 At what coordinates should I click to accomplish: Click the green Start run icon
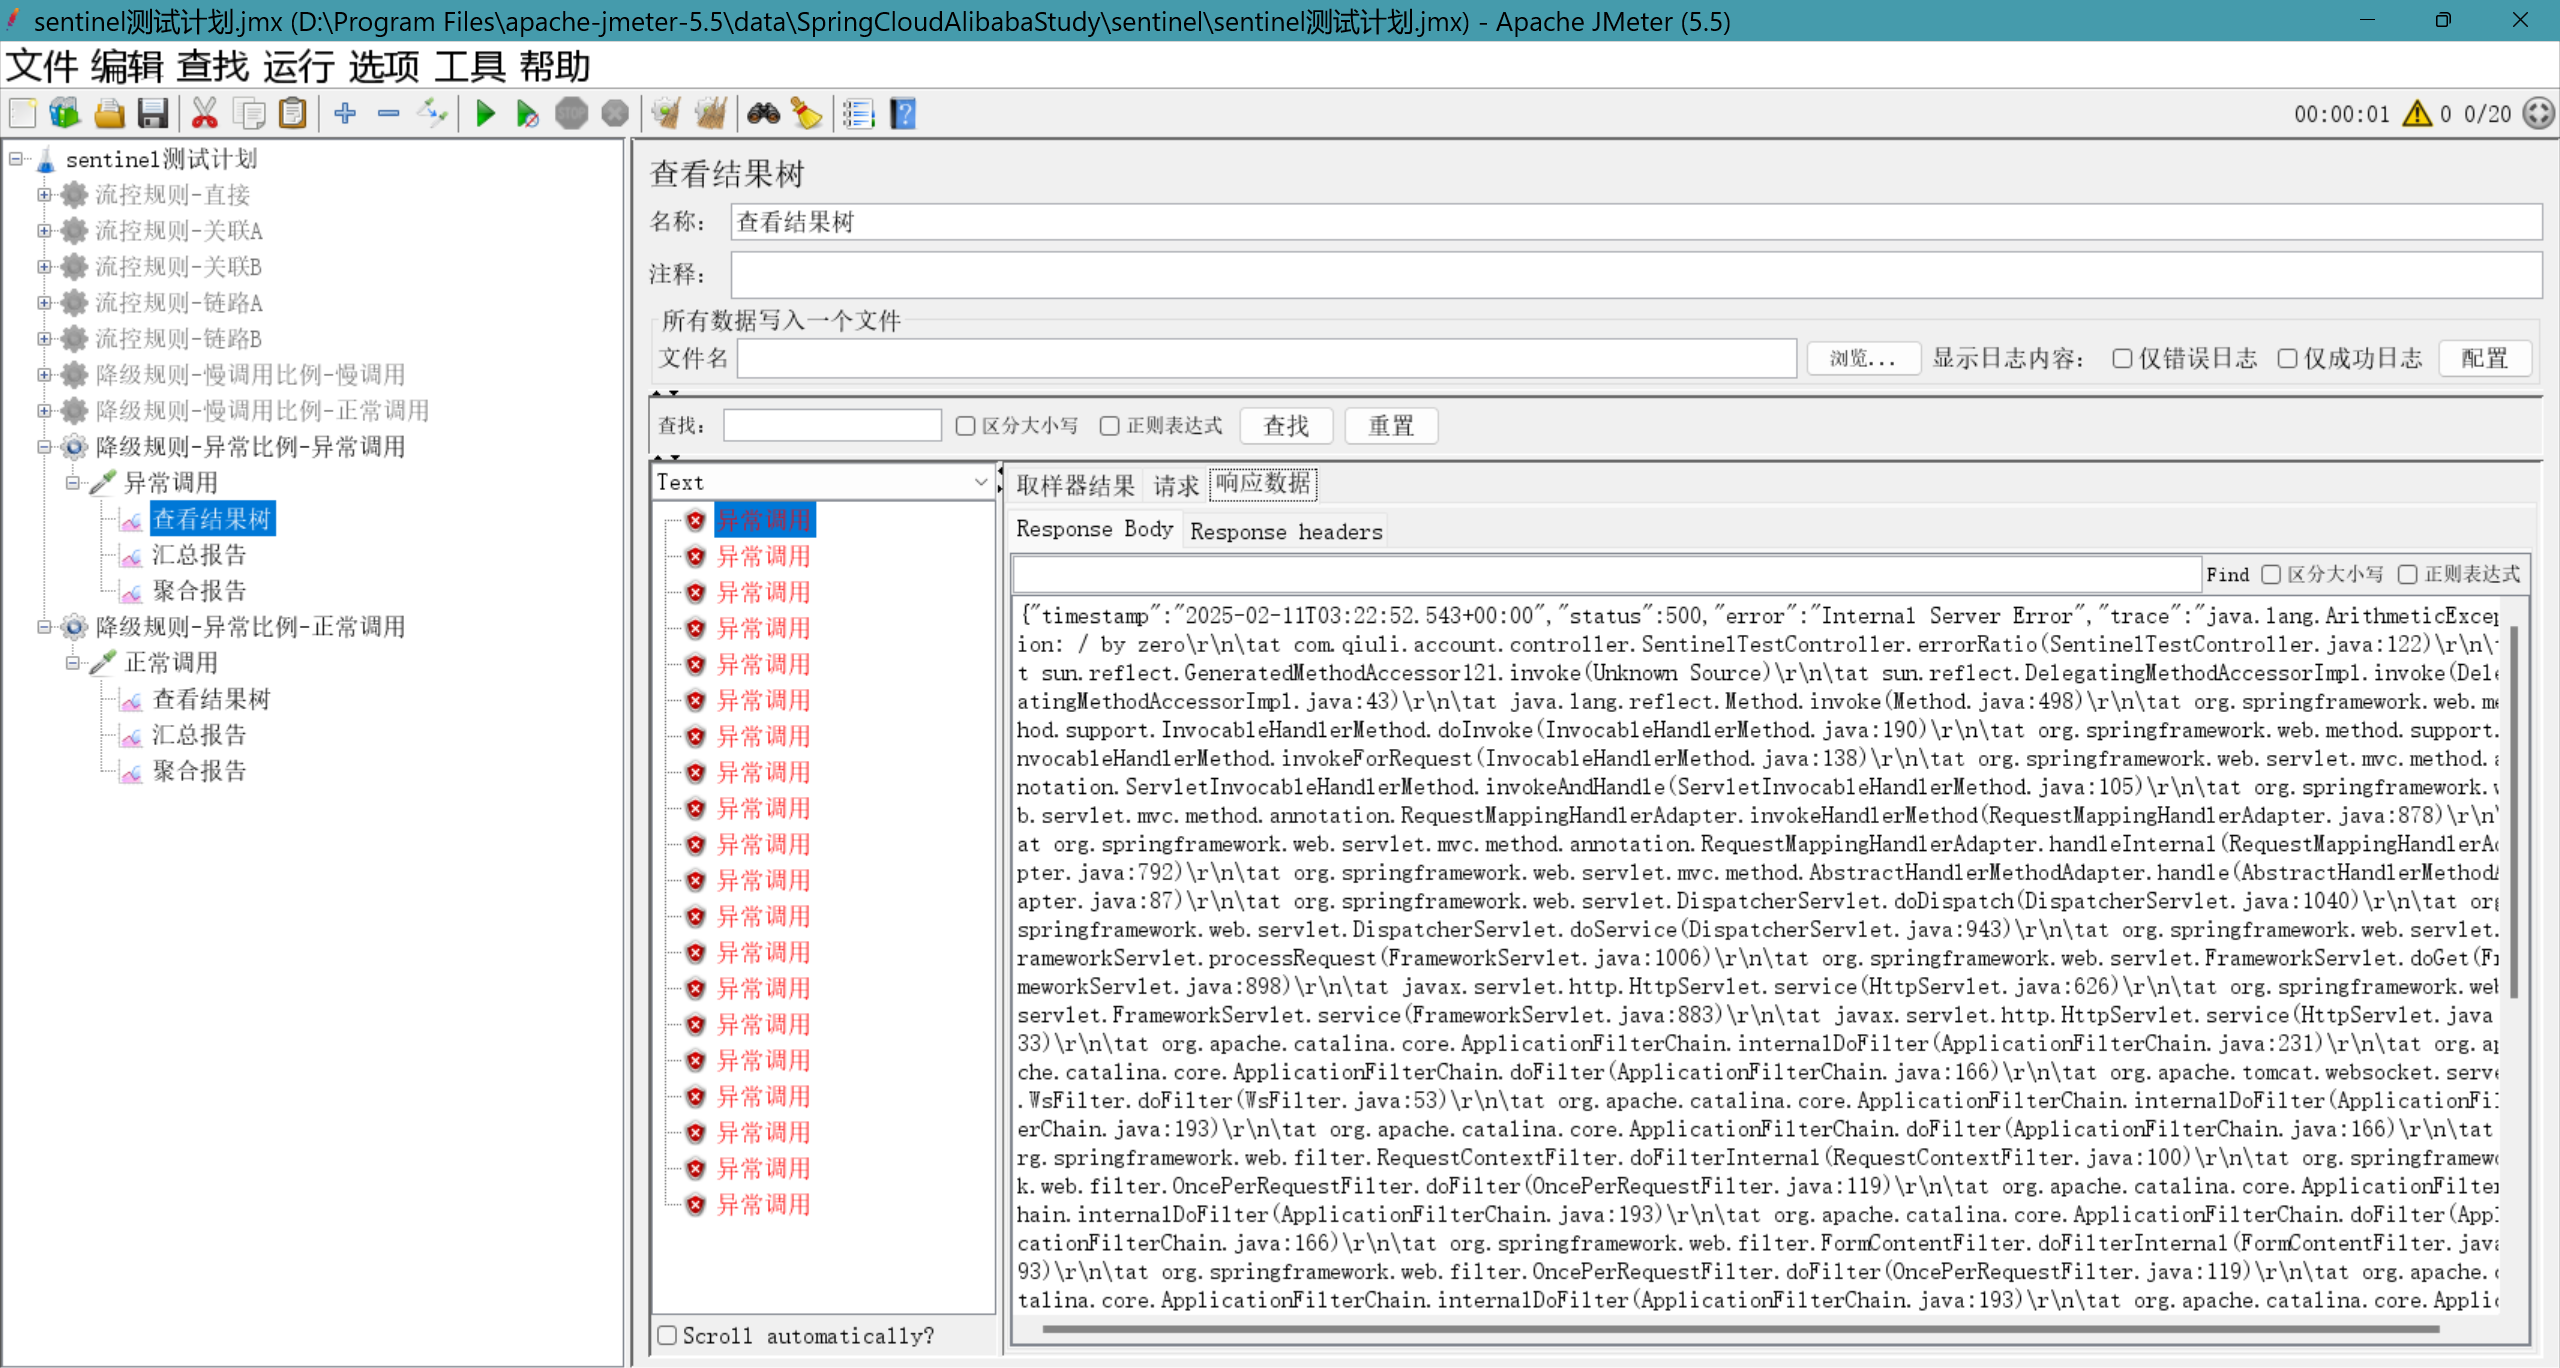pos(486,114)
